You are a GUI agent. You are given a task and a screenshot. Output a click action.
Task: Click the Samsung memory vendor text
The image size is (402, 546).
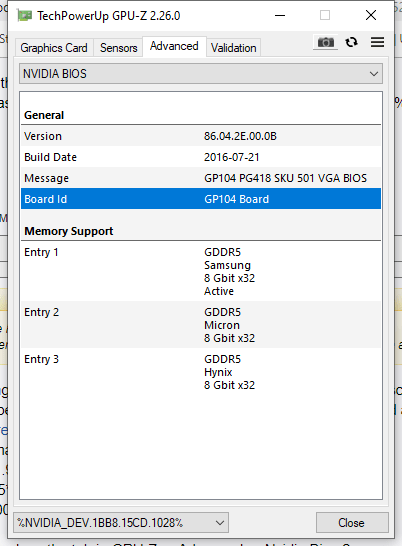coord(227,265)
